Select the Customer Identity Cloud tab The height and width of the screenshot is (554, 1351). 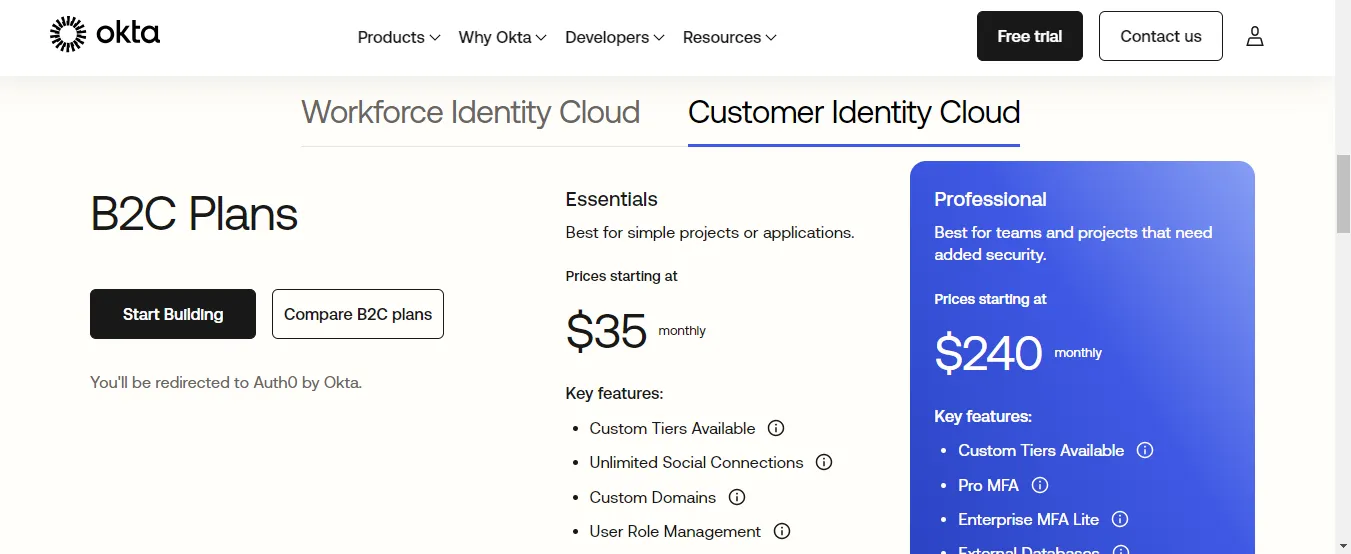click(854, 112)
